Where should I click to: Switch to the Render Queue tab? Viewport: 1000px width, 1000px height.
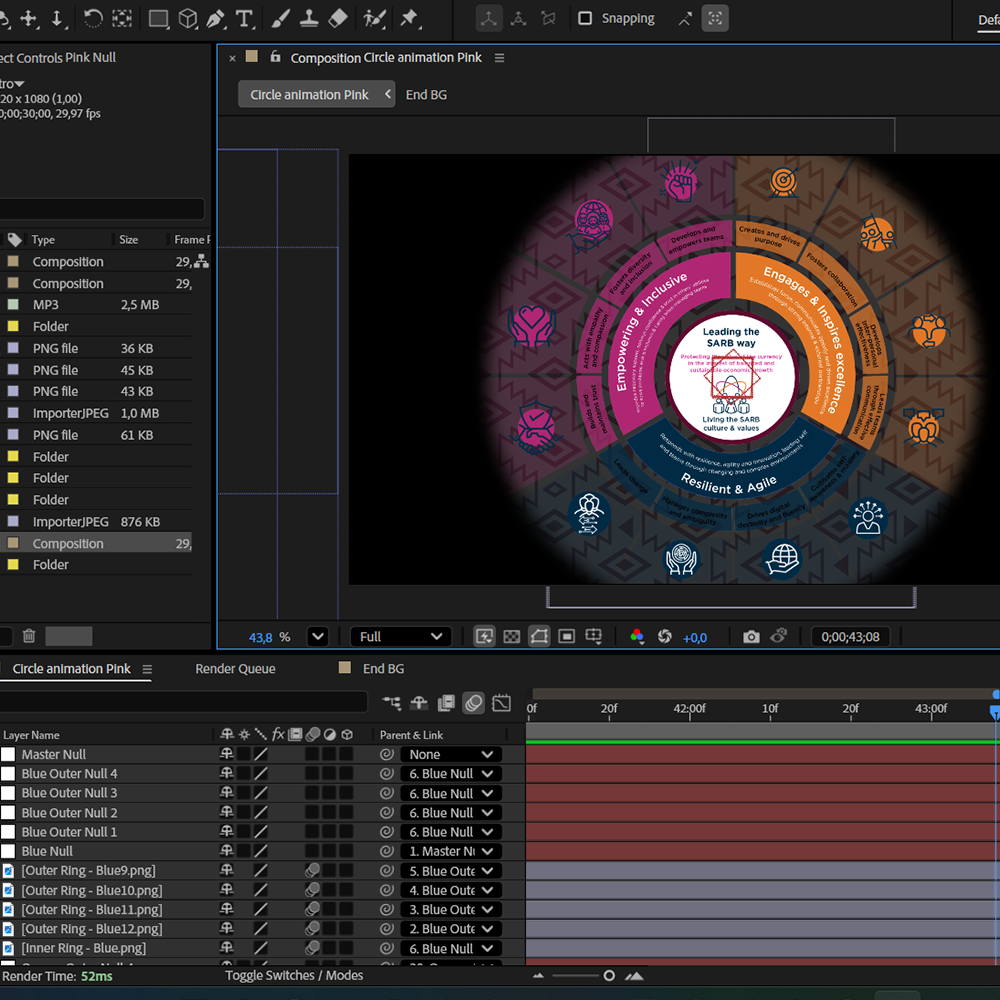tap(235, 669)
